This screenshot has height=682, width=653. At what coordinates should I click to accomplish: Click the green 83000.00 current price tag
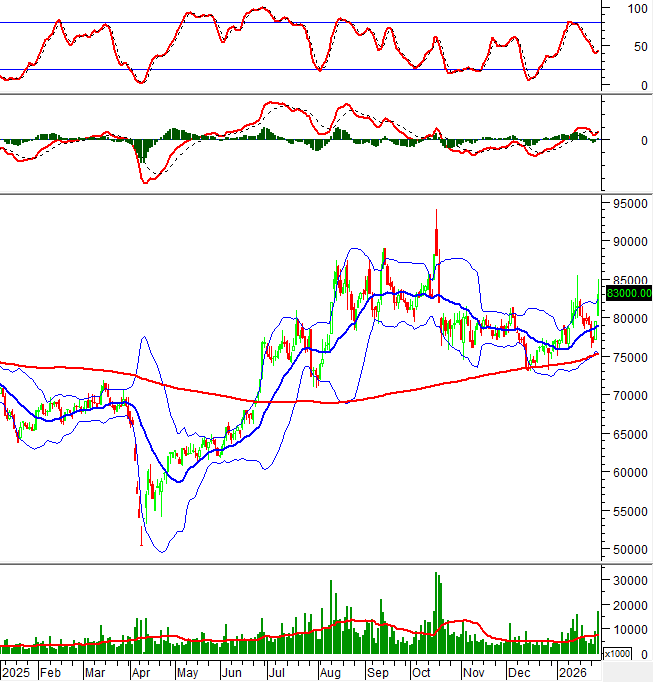[626, 293]
